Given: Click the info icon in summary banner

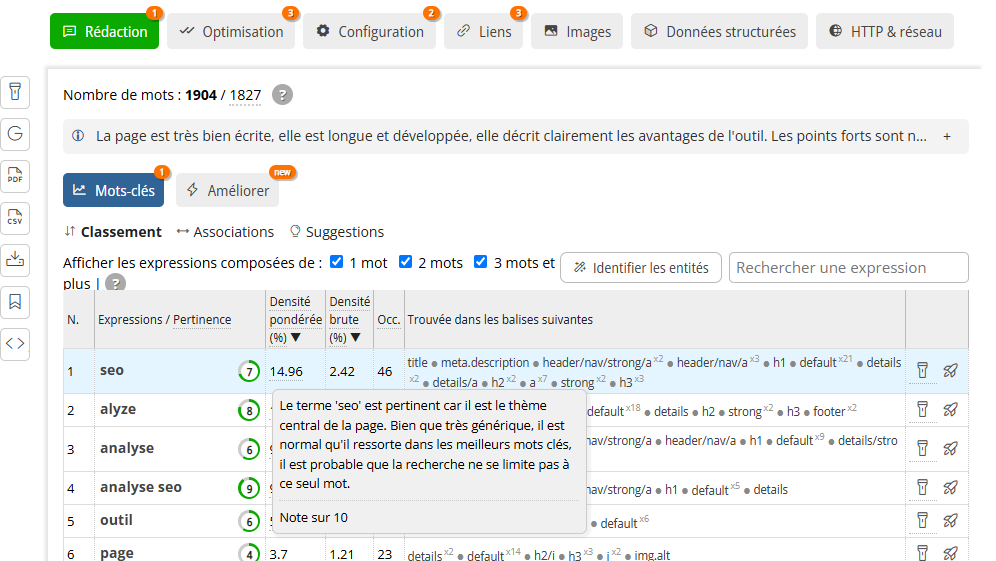Looking at the screenshot, I should pos(78,136).
